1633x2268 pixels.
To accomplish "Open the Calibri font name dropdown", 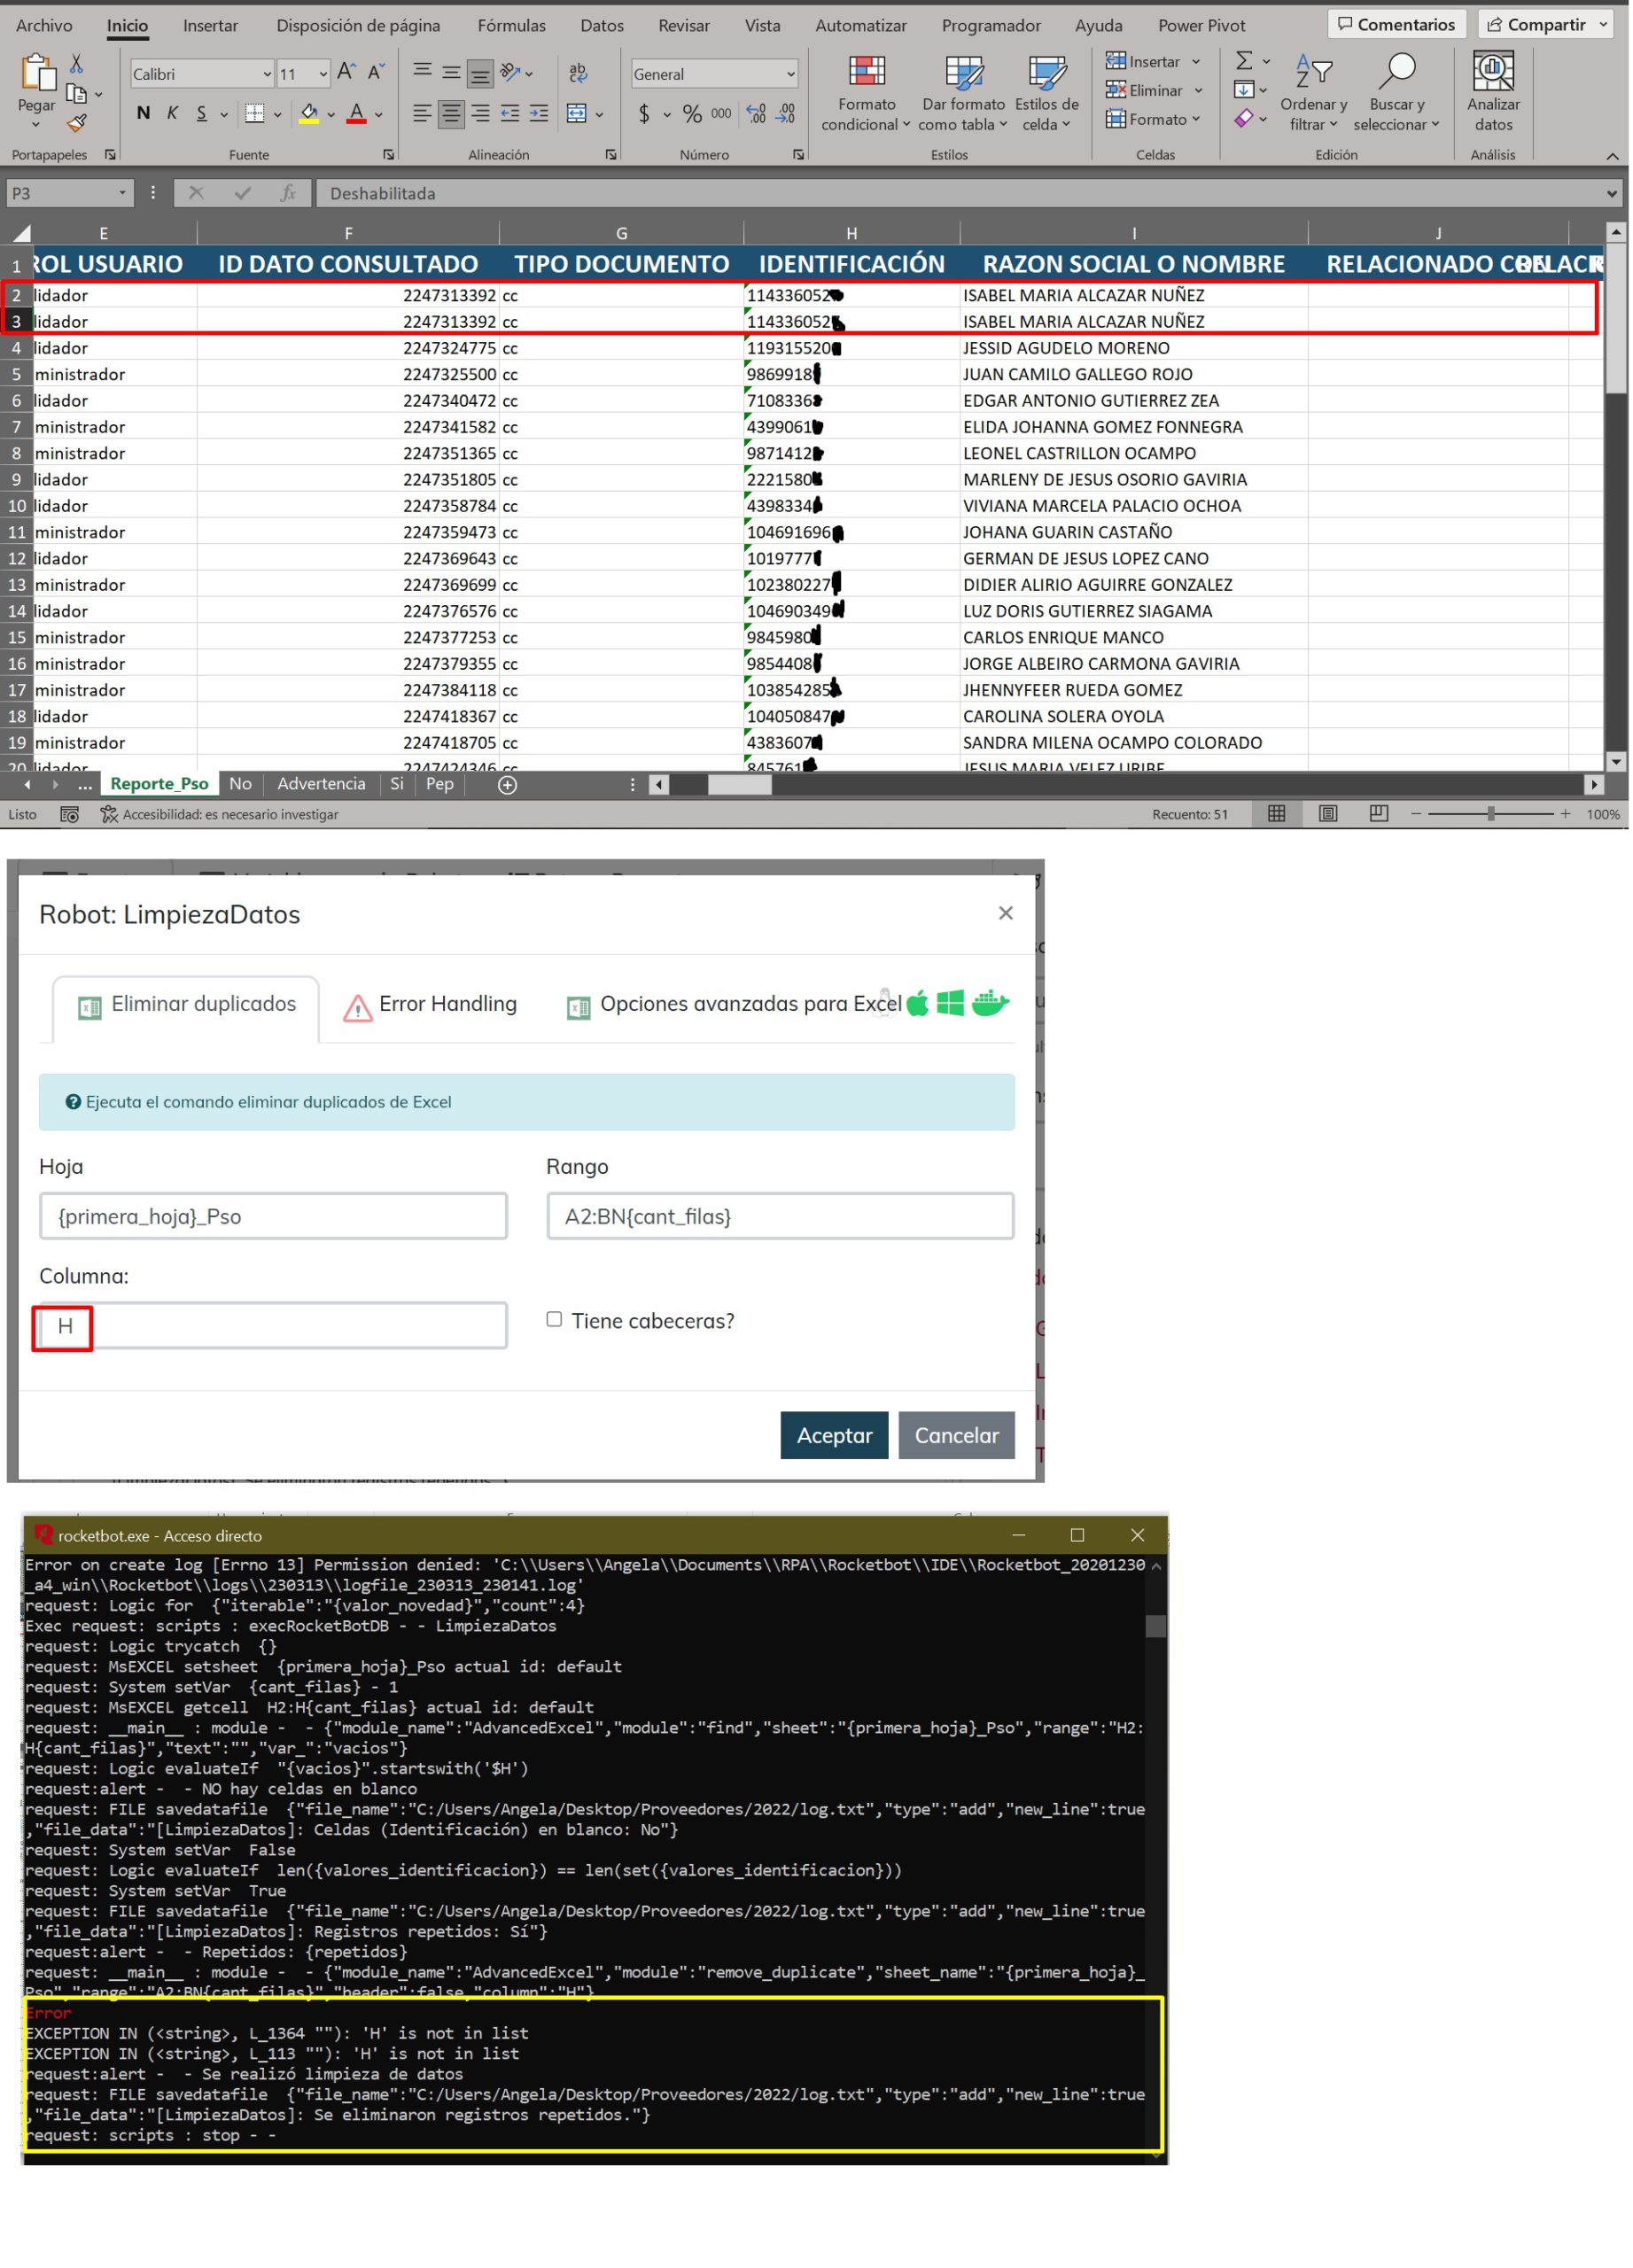I will [x=267, y=74].
